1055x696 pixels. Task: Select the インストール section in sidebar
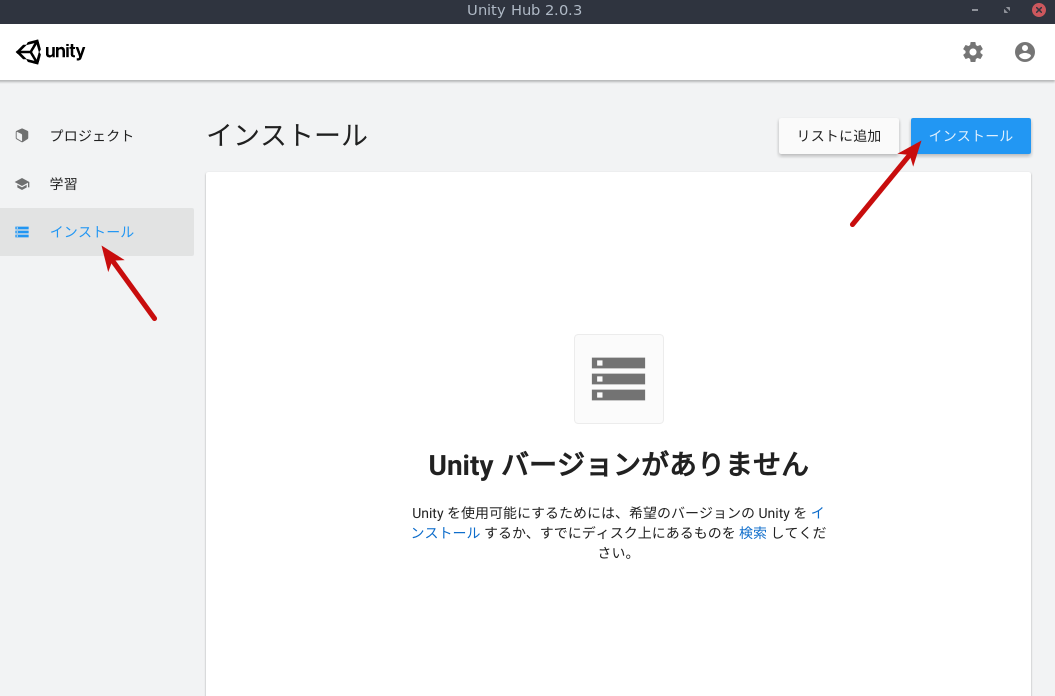pyautogui.click(x=92, y=231)
